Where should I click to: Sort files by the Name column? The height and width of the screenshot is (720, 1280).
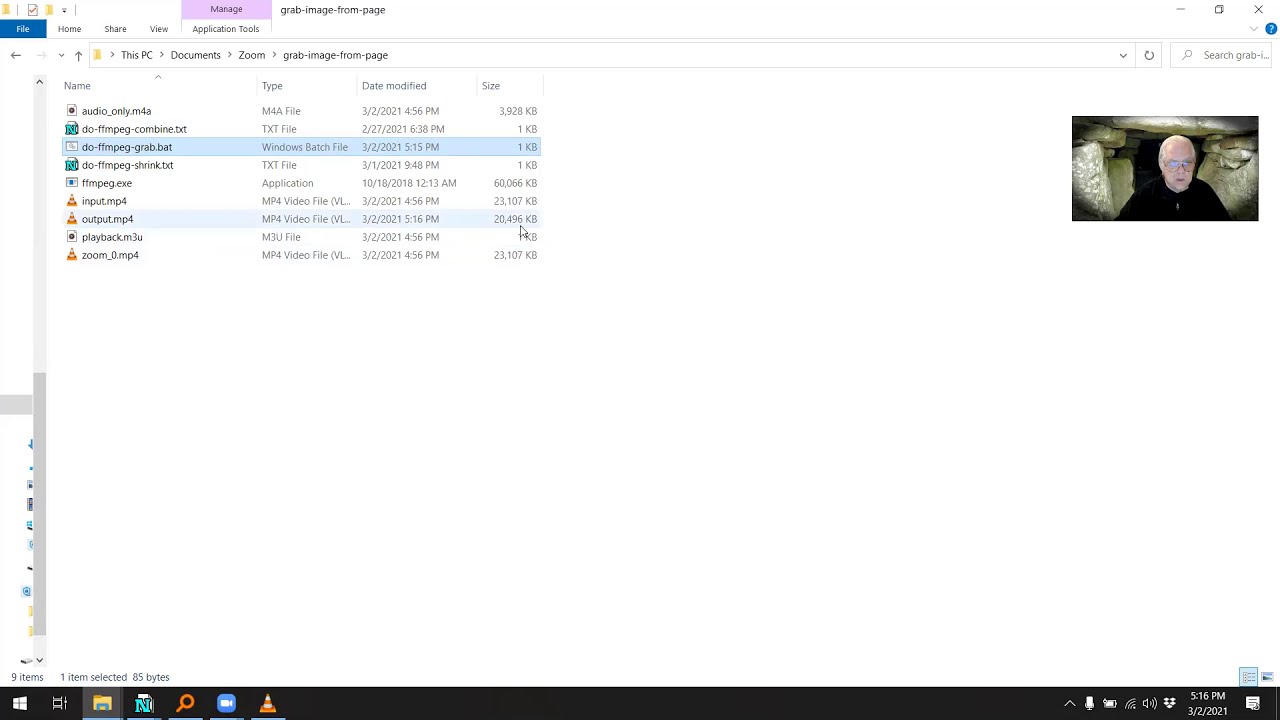coord(77,86)
